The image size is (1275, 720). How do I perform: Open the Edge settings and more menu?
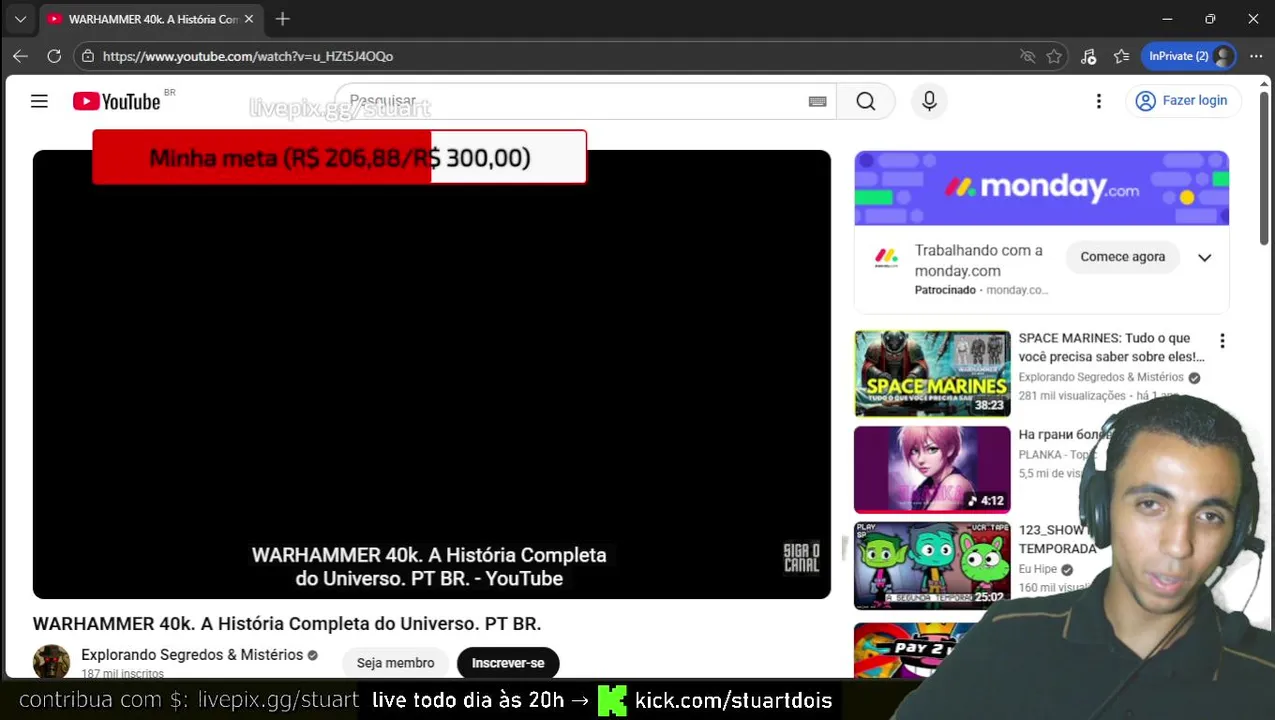coord(1255,56)
